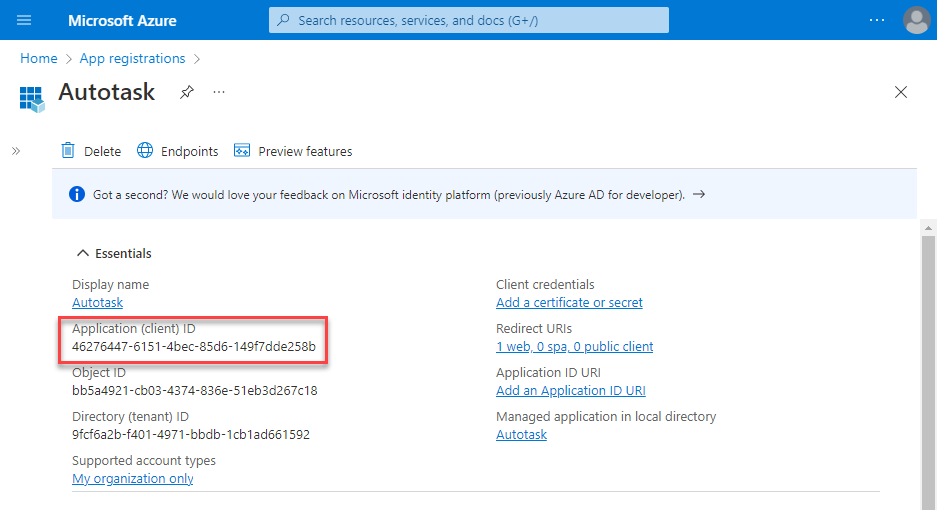Go to the Home breadcrumb

click(x=38, y=59)
